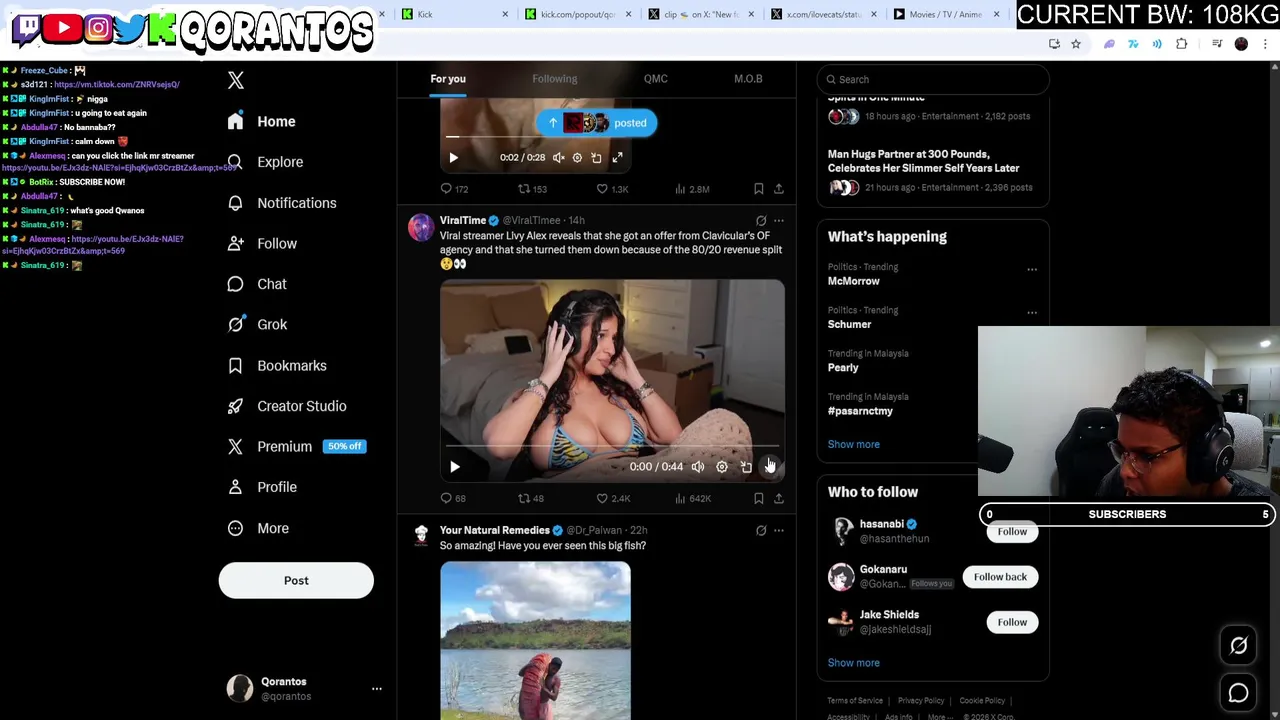Viewport: 1280px width, 720px height.
Task: Open Notifications page
Action: coord(281,203)
